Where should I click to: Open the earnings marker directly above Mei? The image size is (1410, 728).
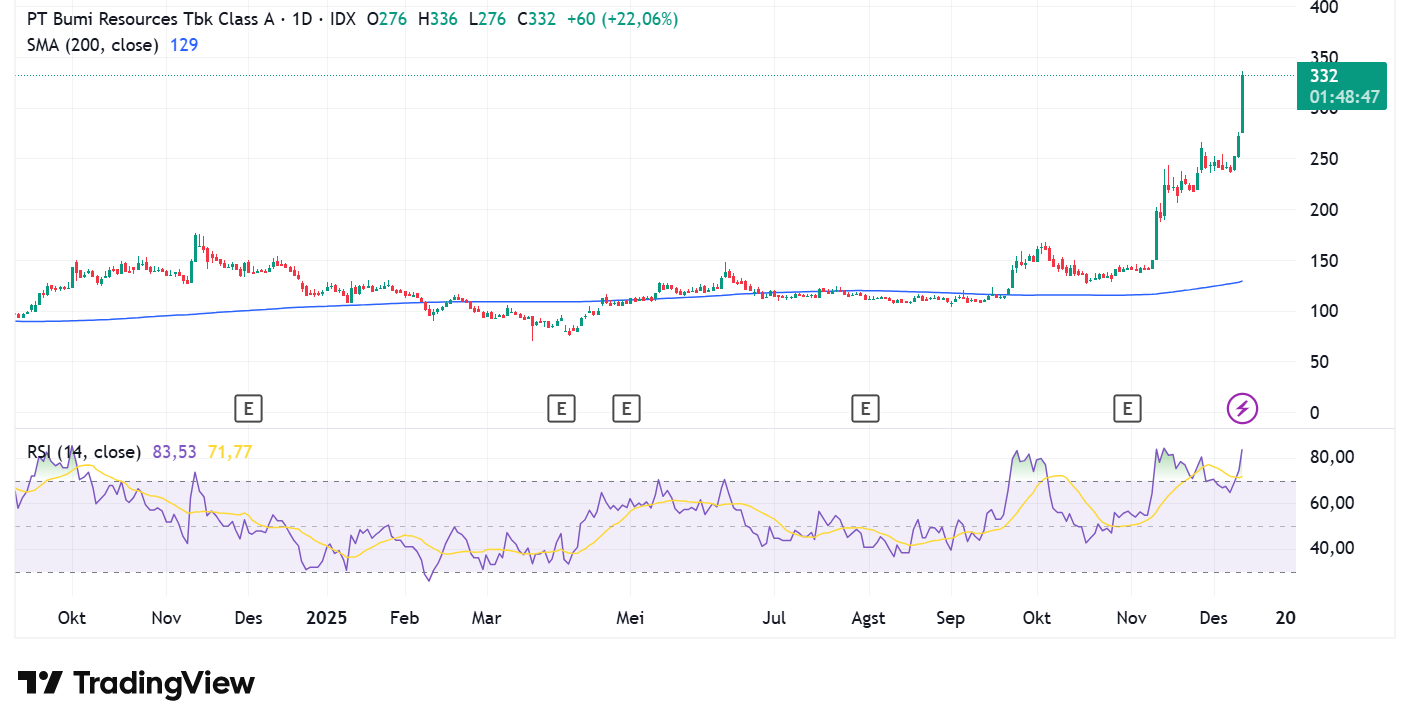click(626, 408)
